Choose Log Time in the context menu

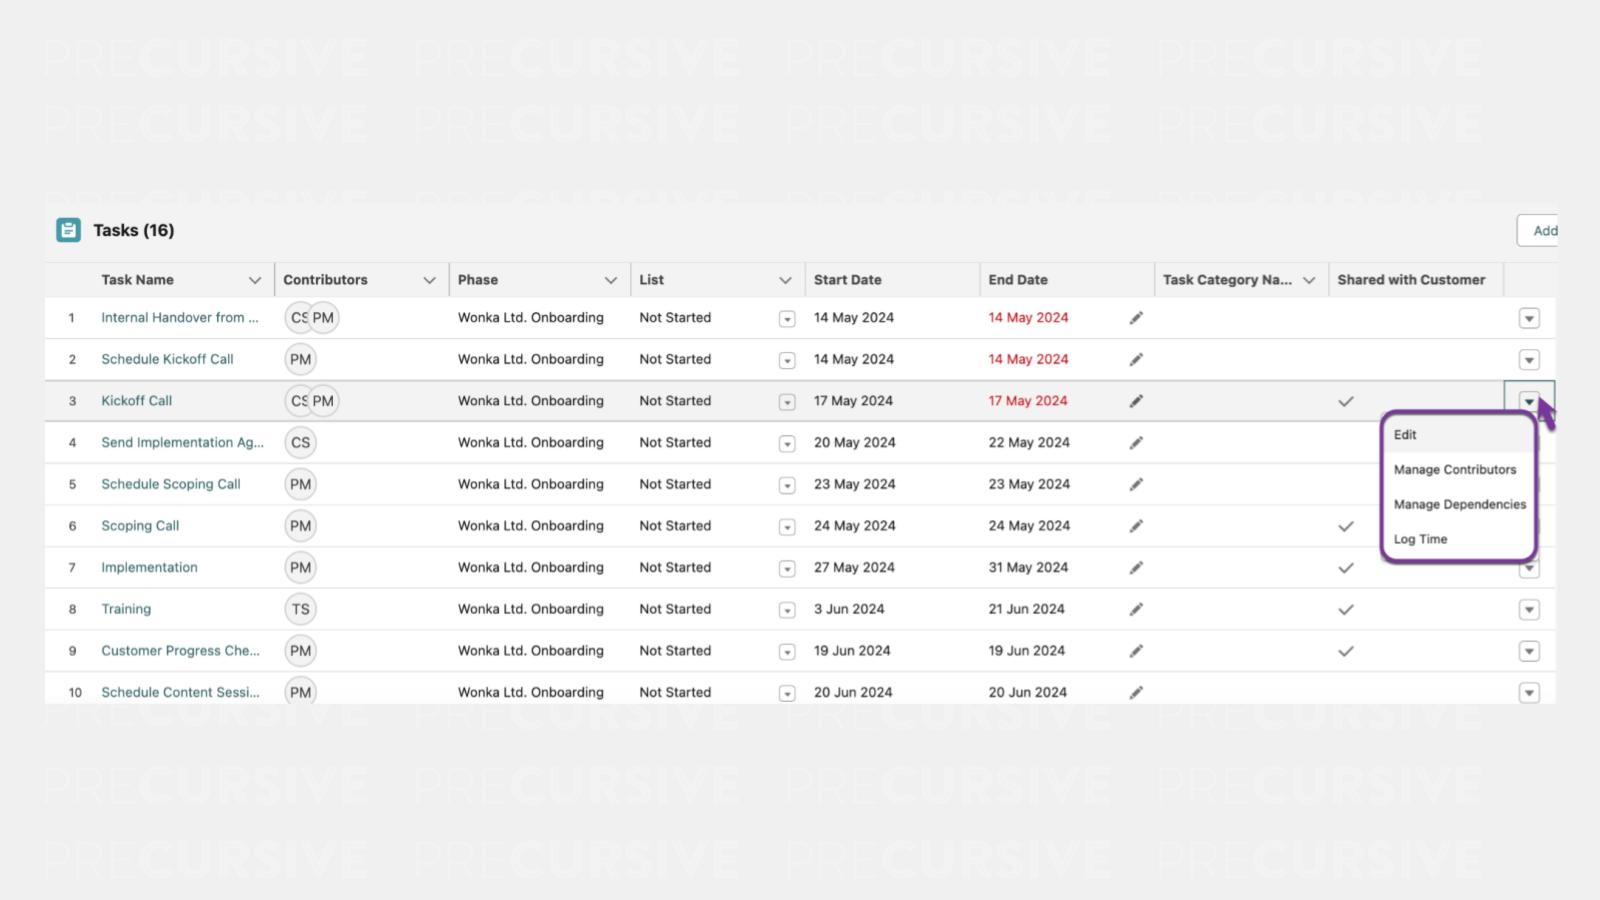click(1420, 539)
